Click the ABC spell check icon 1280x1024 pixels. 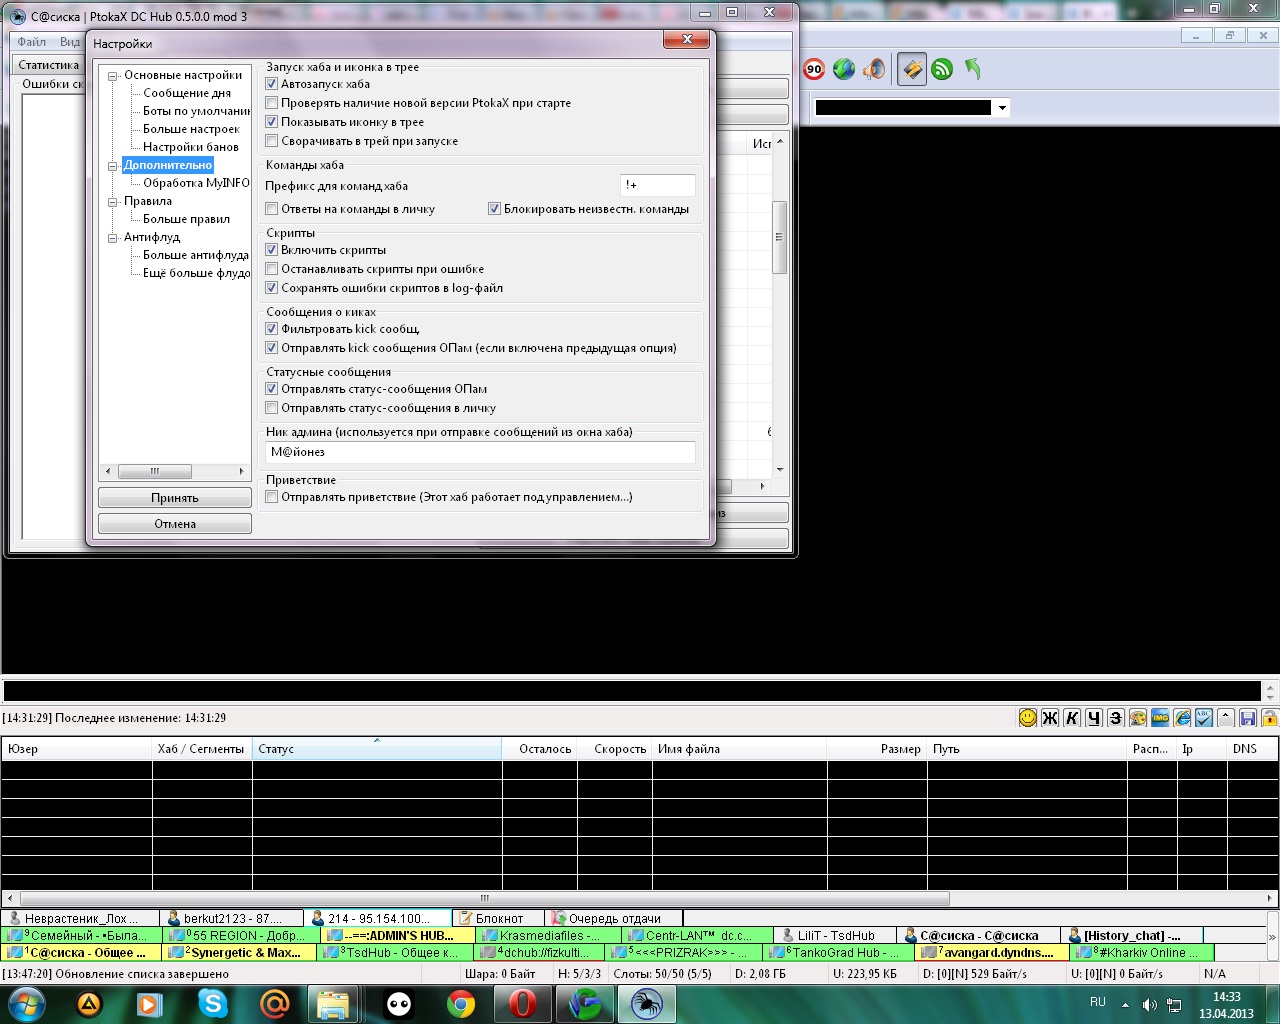coord(1204,718)
